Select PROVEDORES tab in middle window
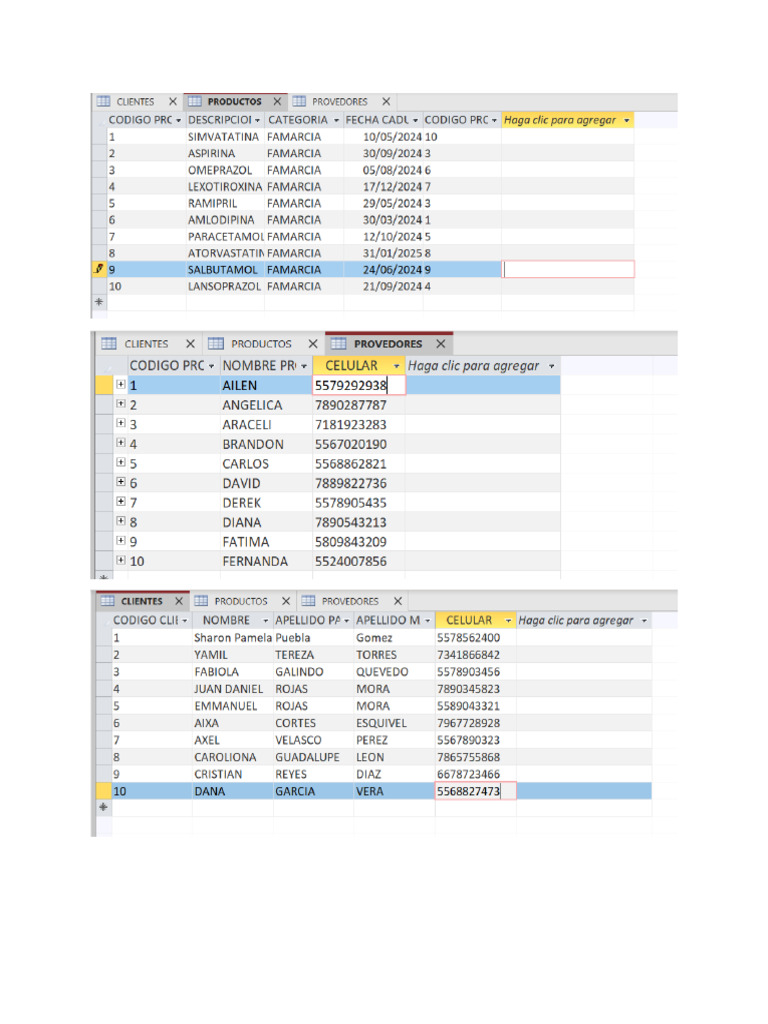The image size is (768, 1024). [x=388, y=344]
